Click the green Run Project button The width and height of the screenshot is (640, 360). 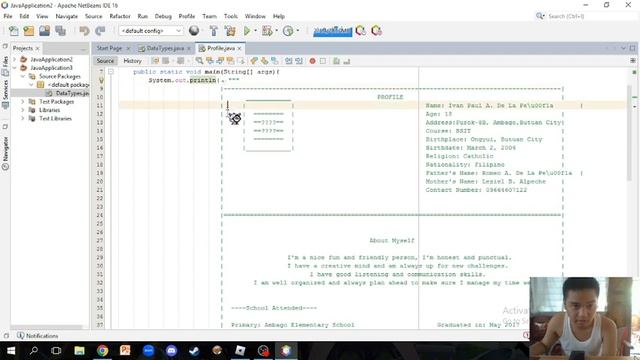coord(247,31)
